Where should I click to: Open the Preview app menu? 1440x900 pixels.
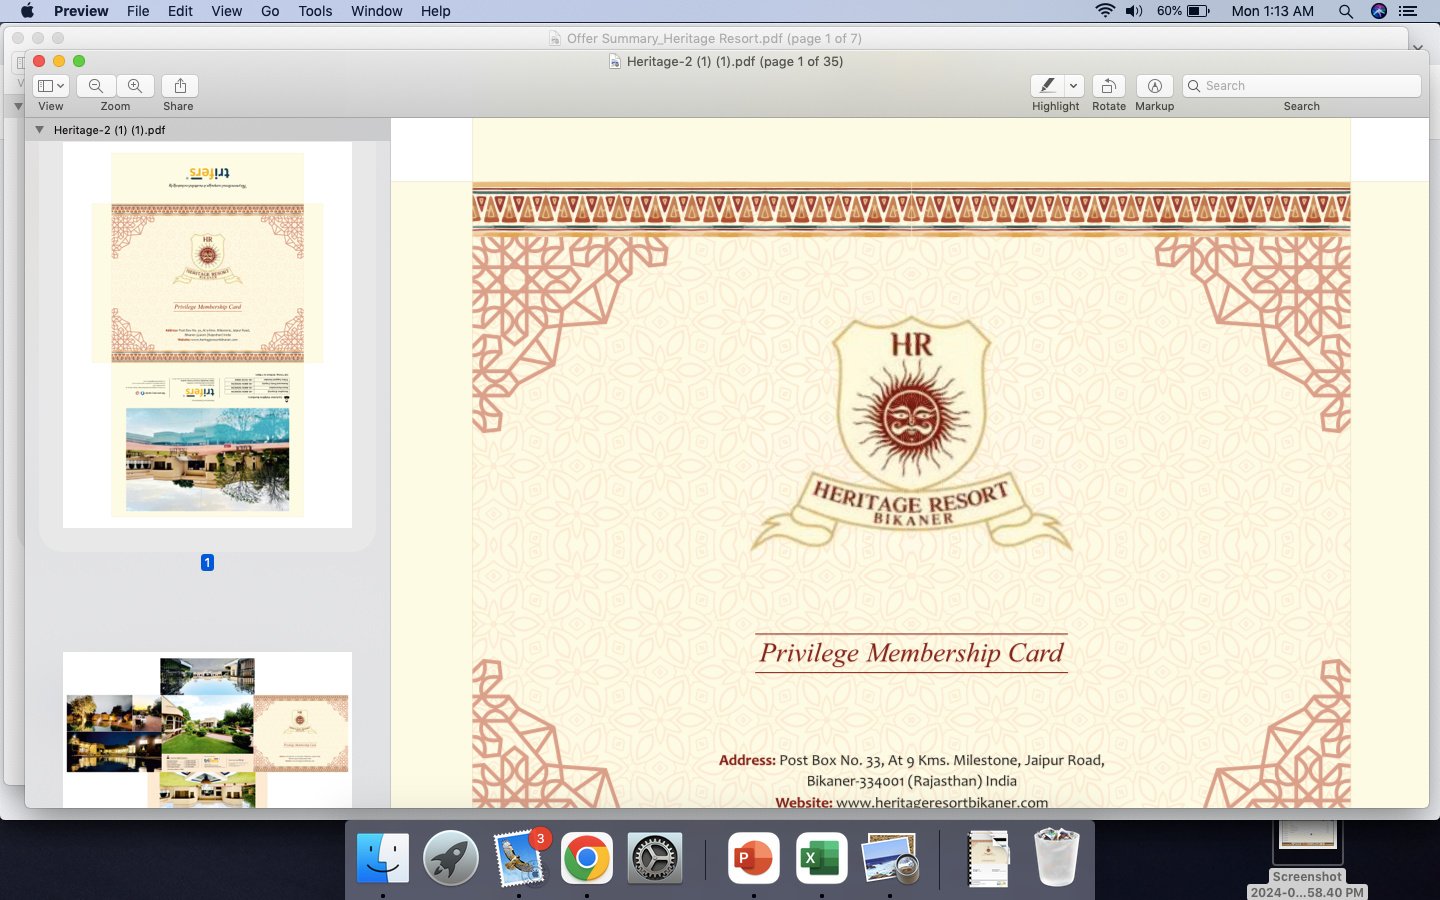pos(81,11)
